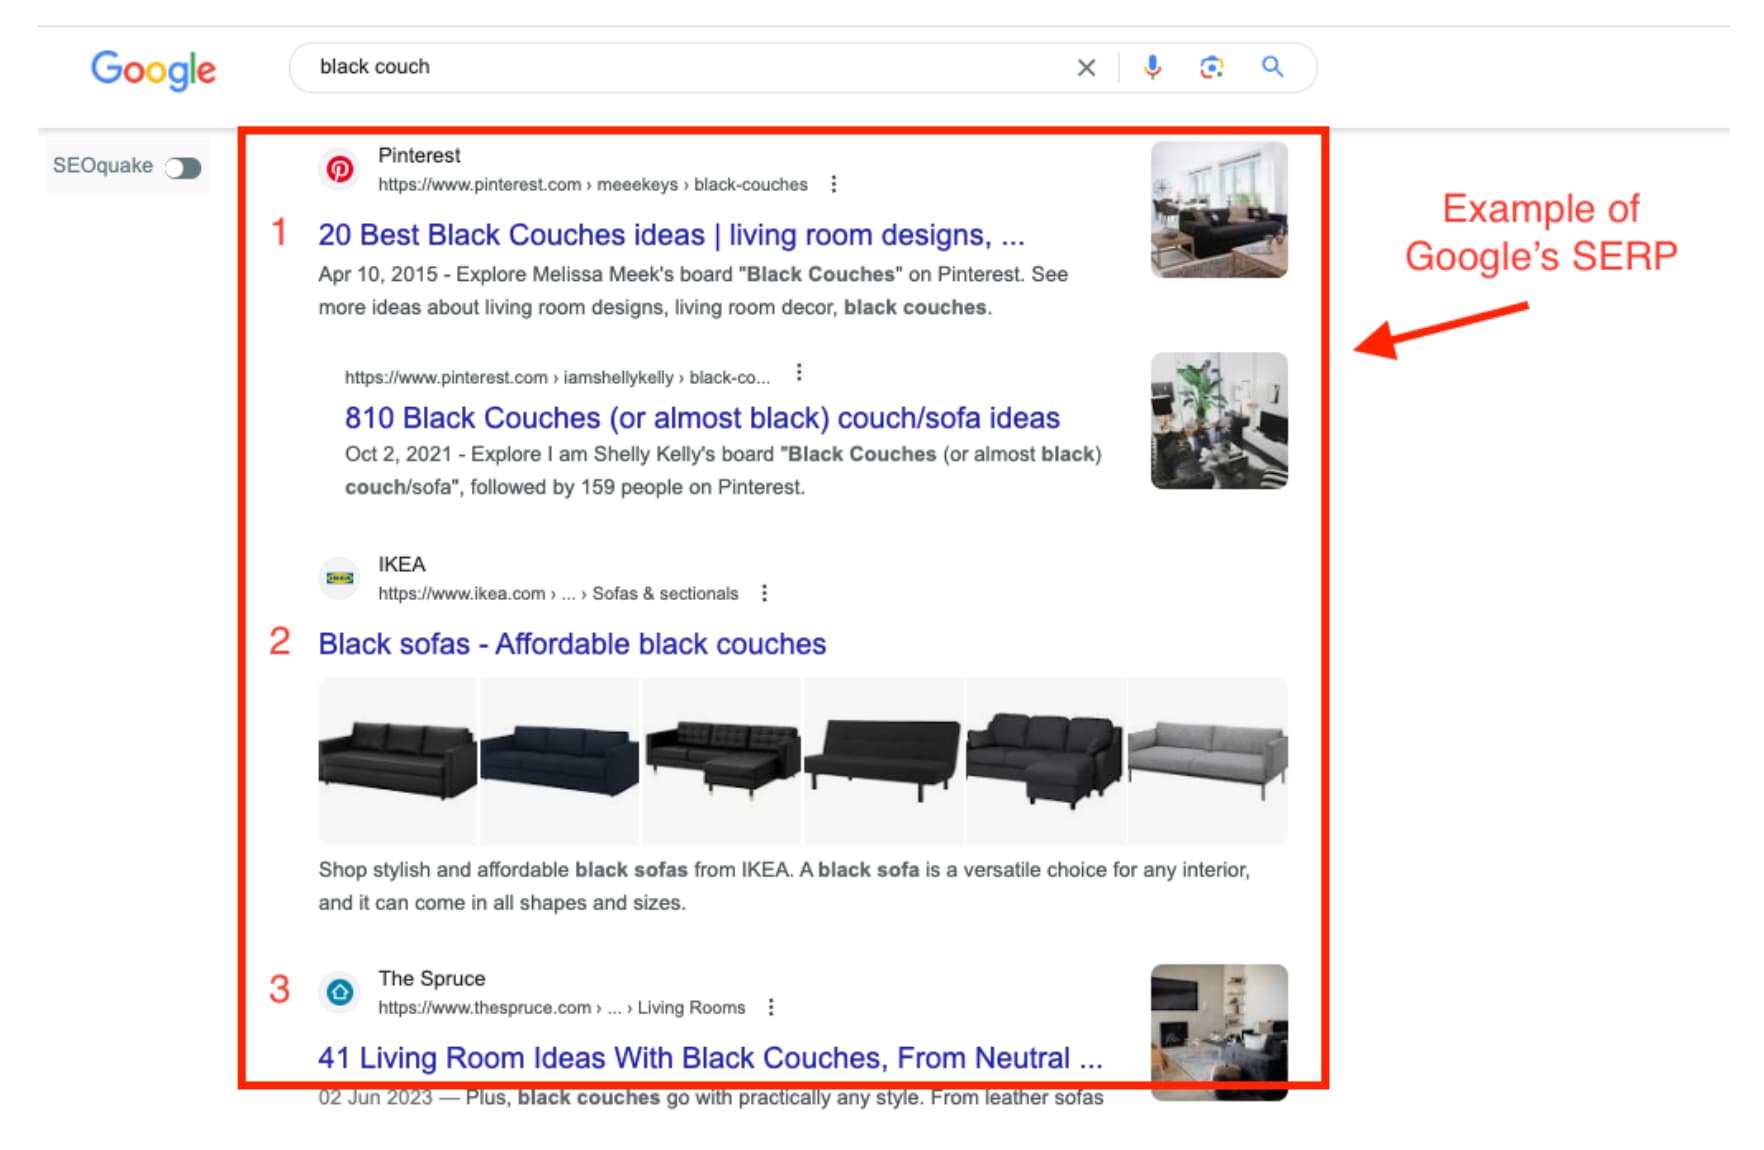Start a voice search with the microphone icon
1764x1150 pixels.
pyautogui.click(x=1152, y=67)
